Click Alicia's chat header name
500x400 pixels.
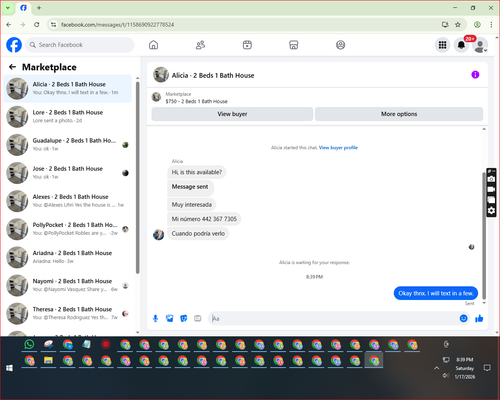pos(213,75)
